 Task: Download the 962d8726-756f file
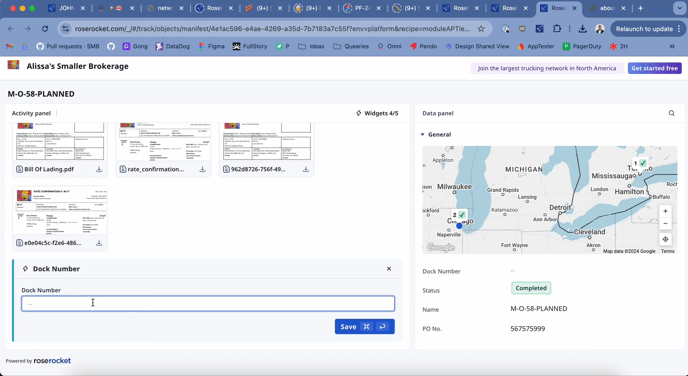306,169
